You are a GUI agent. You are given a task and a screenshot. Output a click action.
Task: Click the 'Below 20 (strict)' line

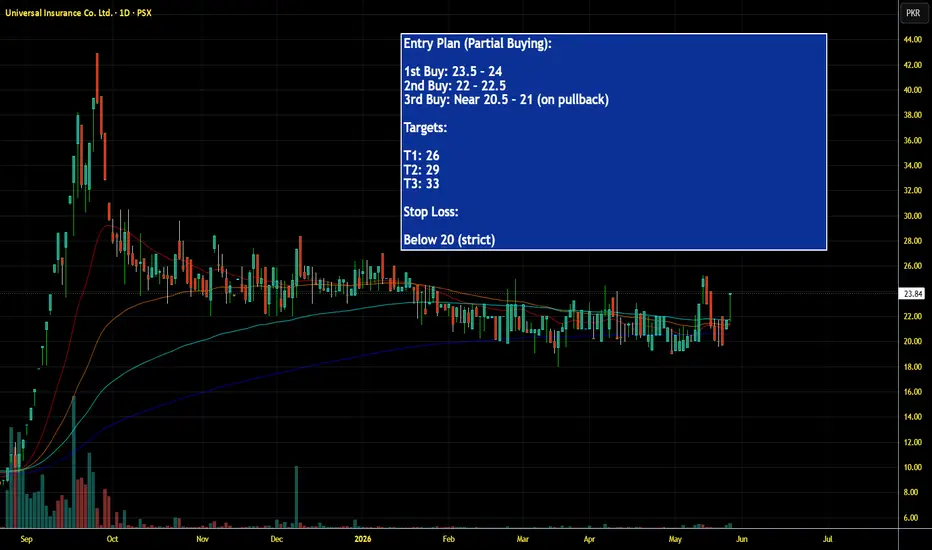[x=449, y=240]
